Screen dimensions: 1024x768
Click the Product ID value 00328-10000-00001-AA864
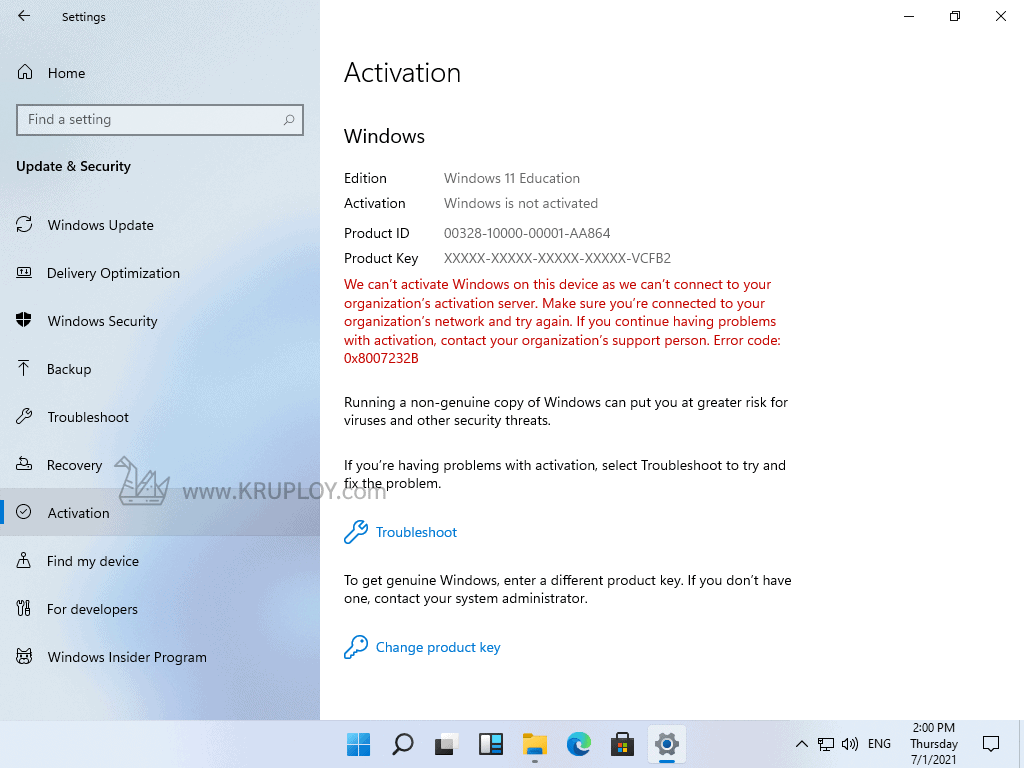click(527, 233)
